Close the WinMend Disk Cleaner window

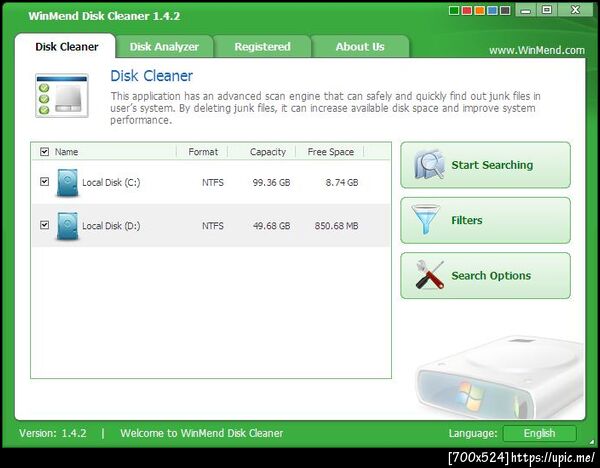tap(575, 10)
